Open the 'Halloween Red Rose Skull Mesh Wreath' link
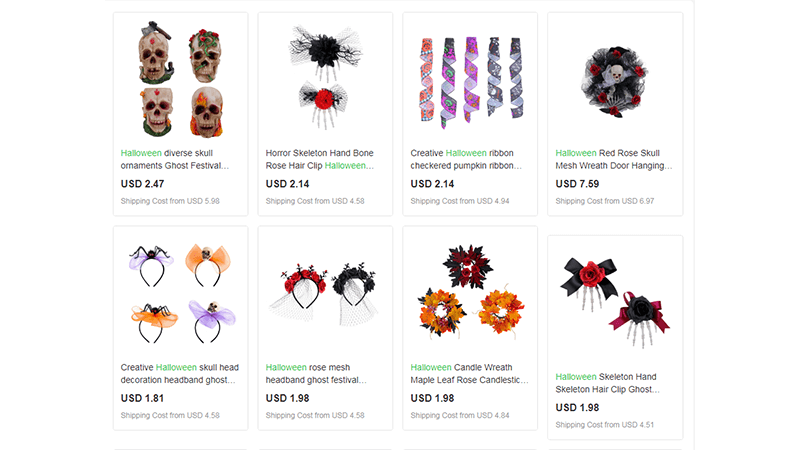This screenshot has height=450, width=800. tap(614, 159)
